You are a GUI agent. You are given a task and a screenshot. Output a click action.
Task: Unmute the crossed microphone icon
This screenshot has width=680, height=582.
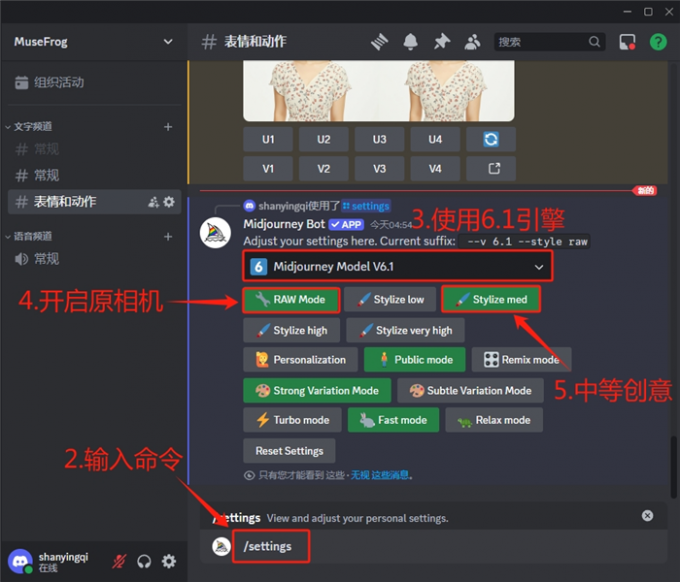click(x=119, y=561)
